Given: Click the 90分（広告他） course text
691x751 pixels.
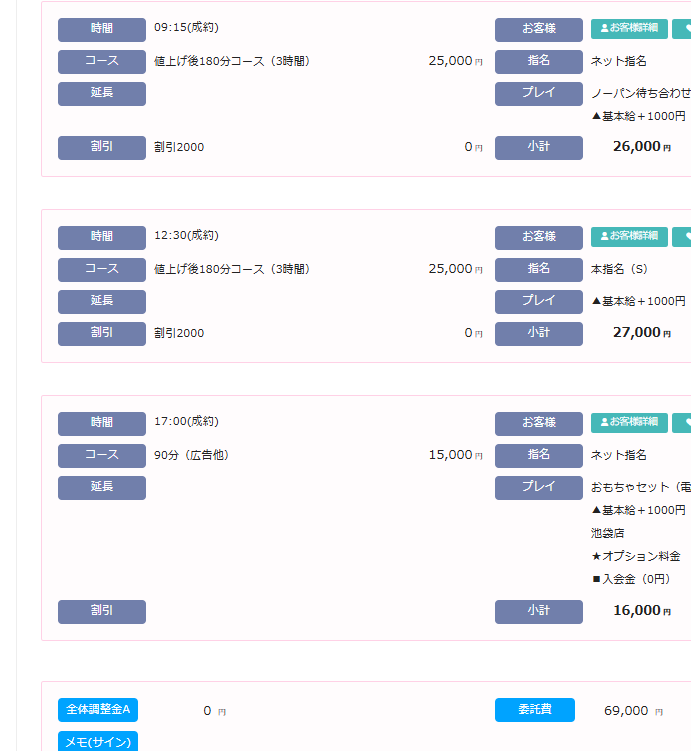Looking at the screenshot, I should tap(191, 455).
